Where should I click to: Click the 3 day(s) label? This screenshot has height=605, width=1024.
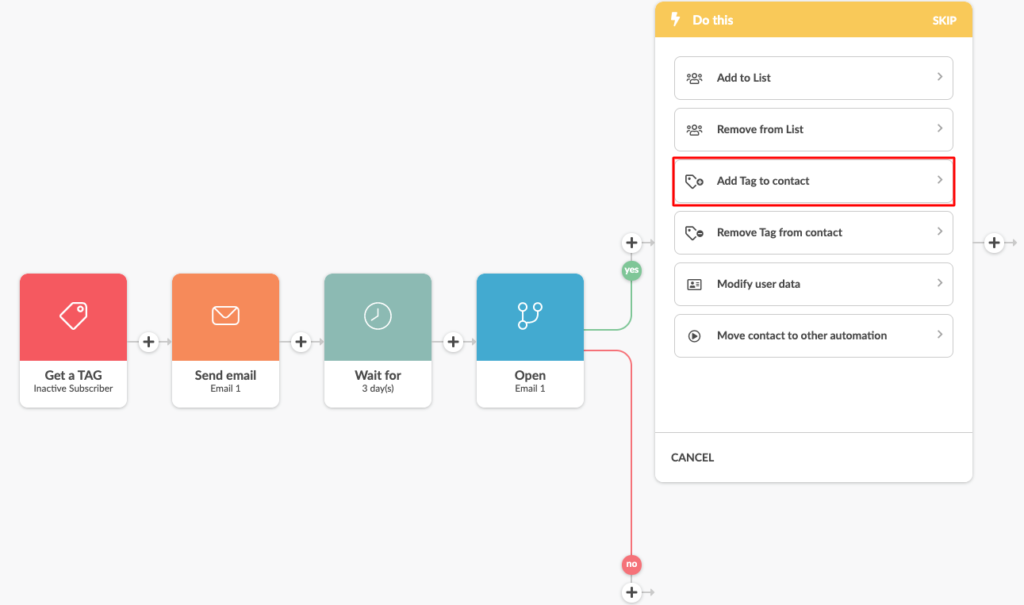[x=377, y=389]
